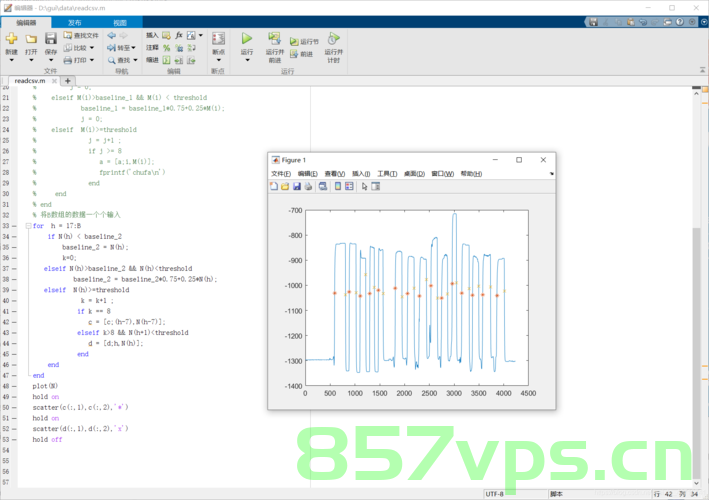
Task: Click Open File icon in Figure 1 toolbar
Action: click(x=285, y=186)
